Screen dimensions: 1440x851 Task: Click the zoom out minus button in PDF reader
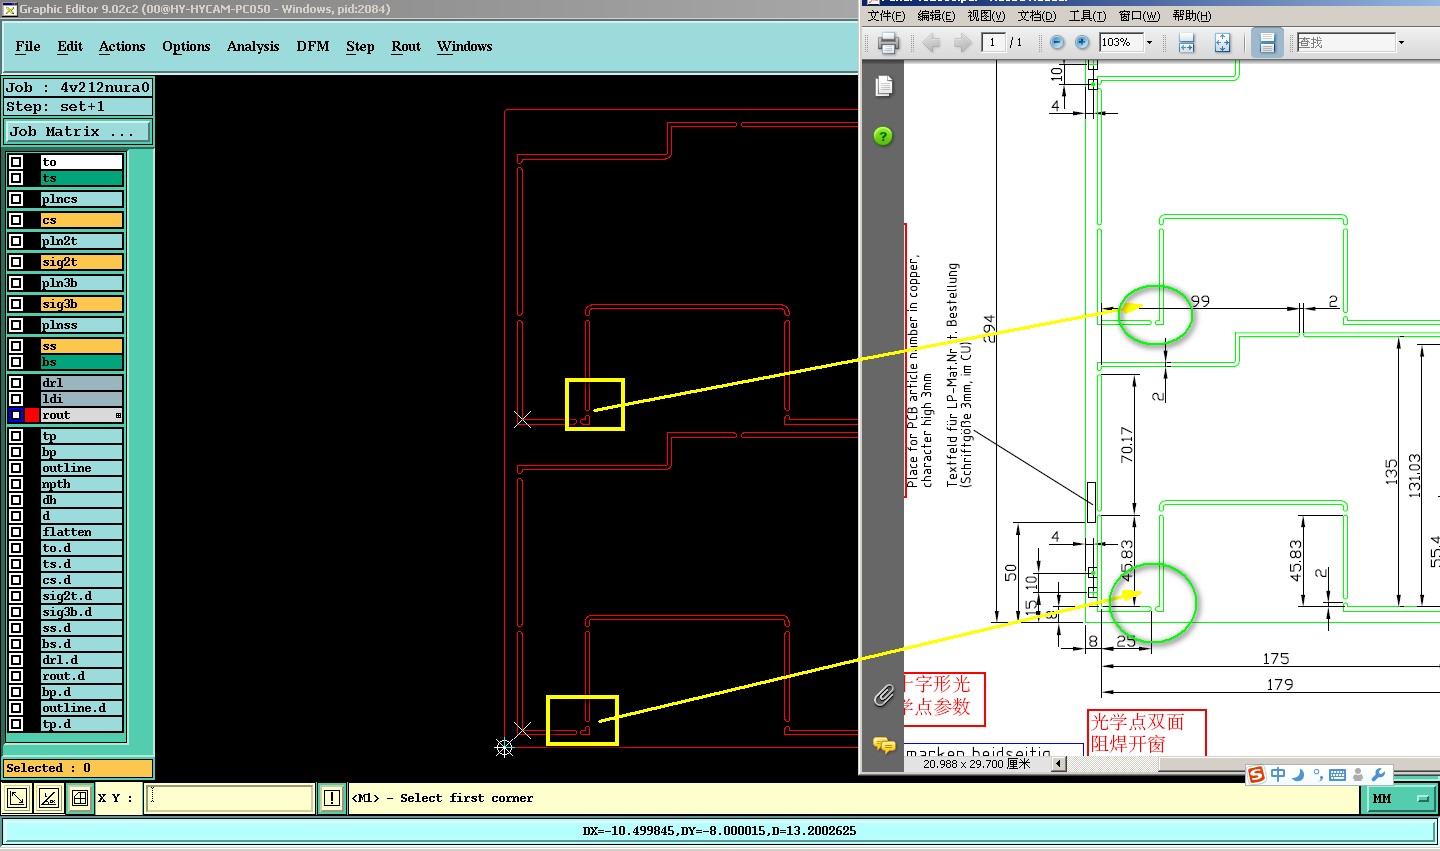click(x=1057, y=42)
